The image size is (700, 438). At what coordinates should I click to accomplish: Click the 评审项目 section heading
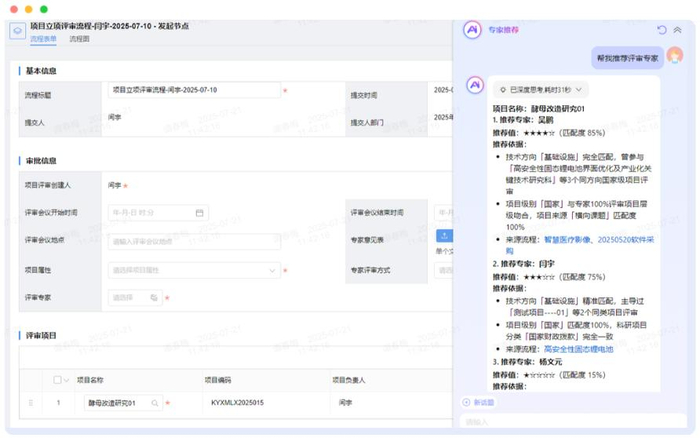coord(41,336)
